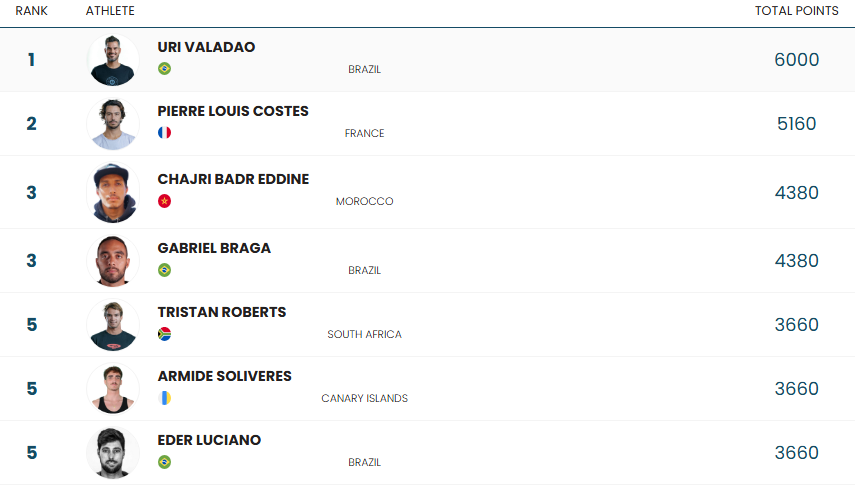Select Chajri Badr Eddine's athlete photo
The width and height of the screenshot is (855, 487).
point(113,193)
